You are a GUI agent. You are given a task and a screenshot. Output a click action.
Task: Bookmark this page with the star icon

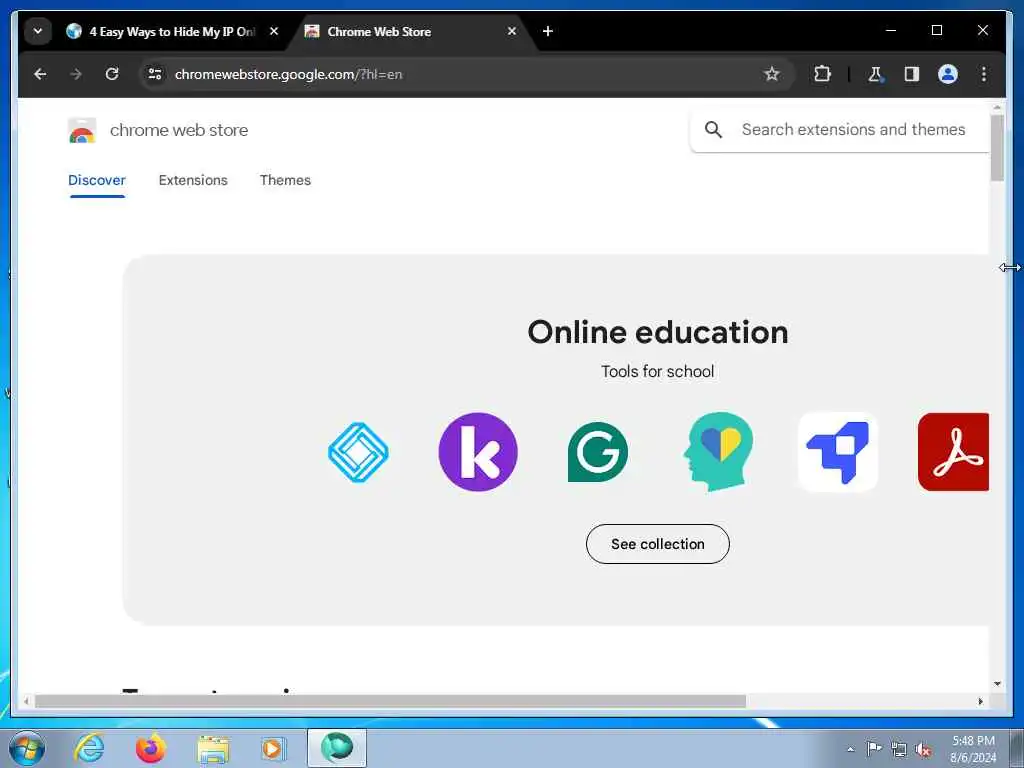(x=772, y=74)
